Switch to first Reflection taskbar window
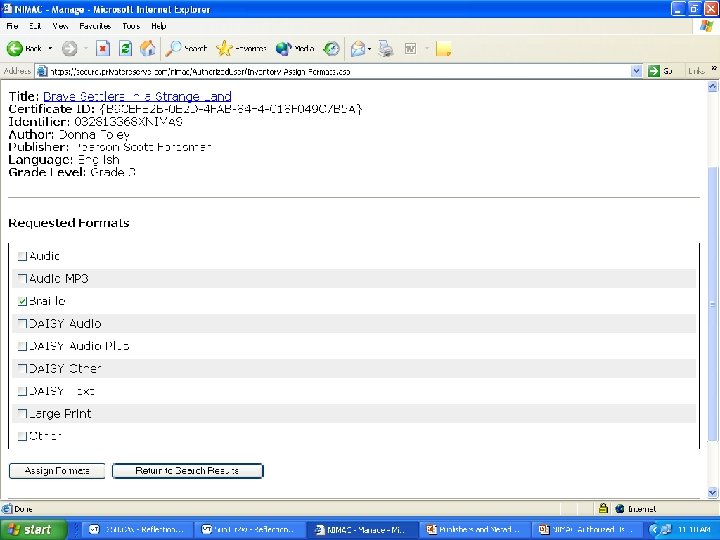 (x=136, y=530)
